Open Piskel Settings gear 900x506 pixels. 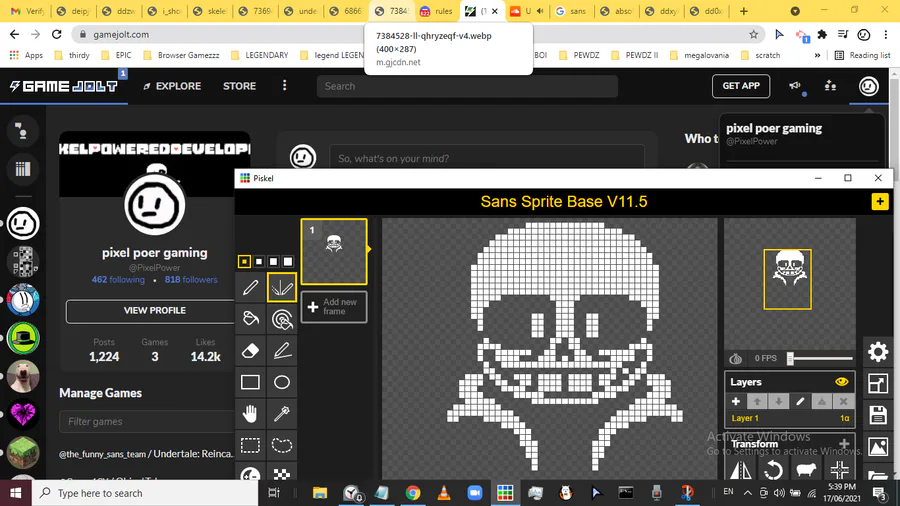click(x=878, y=352)
